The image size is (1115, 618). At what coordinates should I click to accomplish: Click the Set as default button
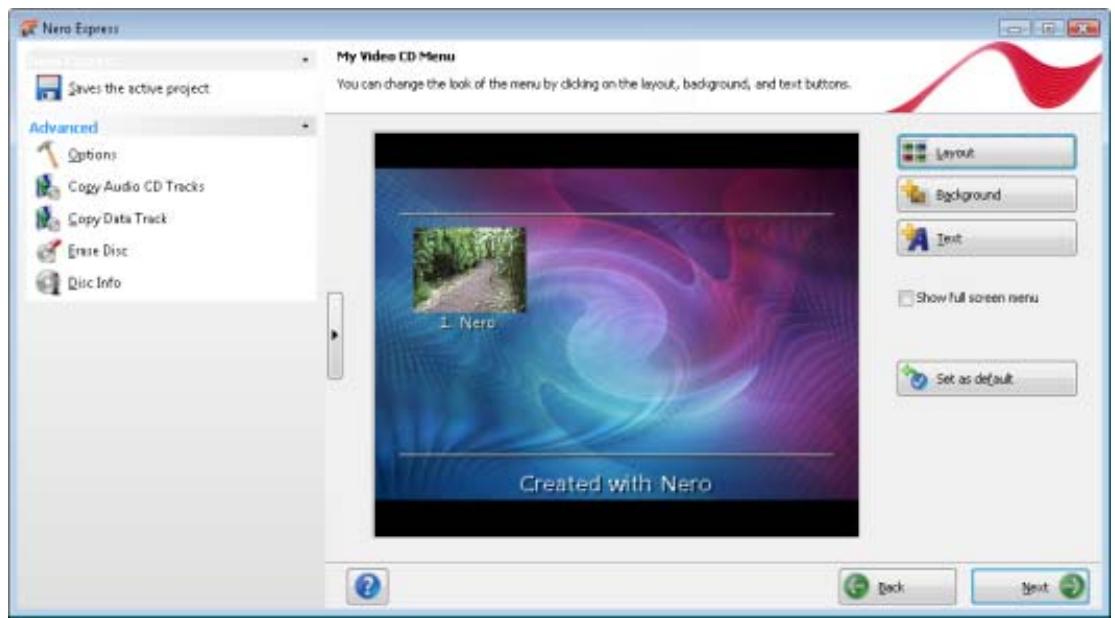tap(986, 378)
